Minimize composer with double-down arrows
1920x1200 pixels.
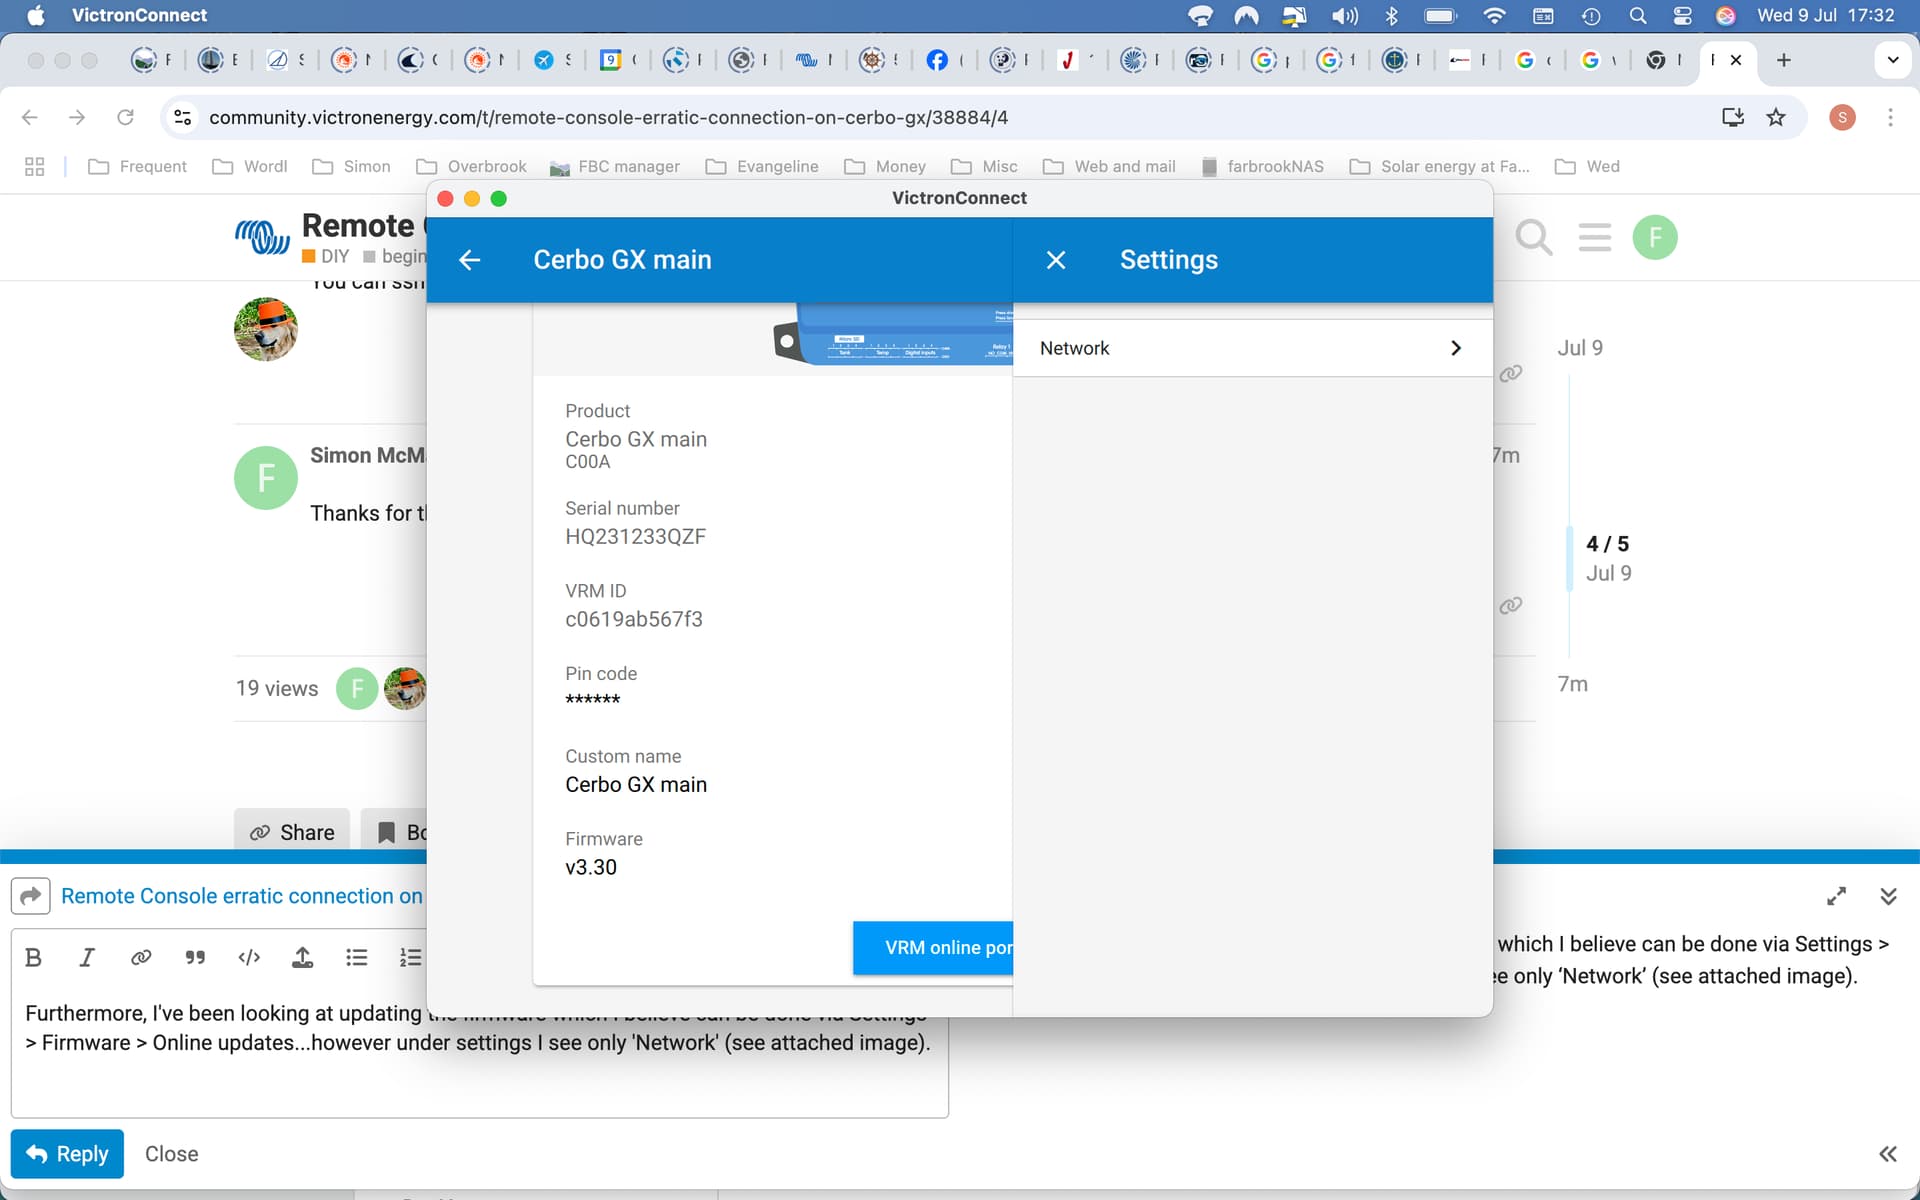click(1888, 896)
